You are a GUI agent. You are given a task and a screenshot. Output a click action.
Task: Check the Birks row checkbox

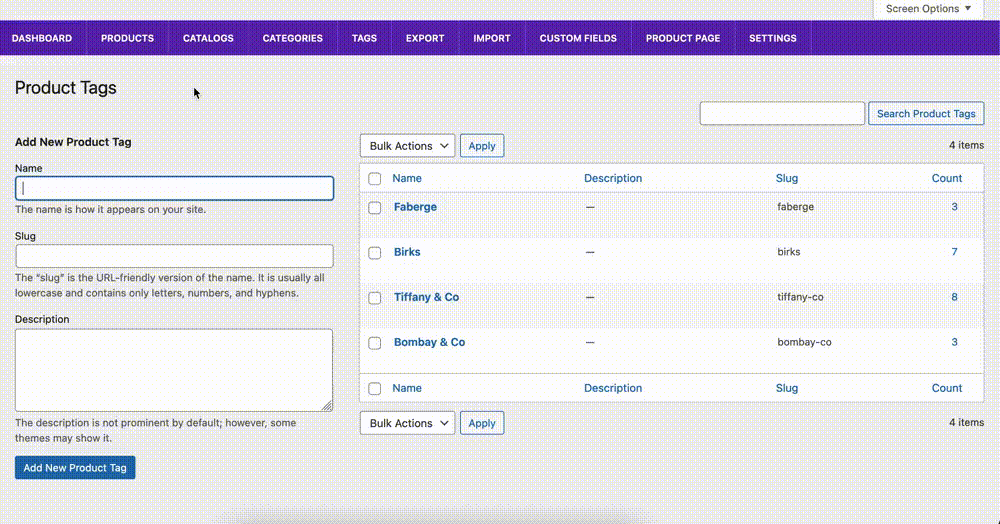pos(375,253)
